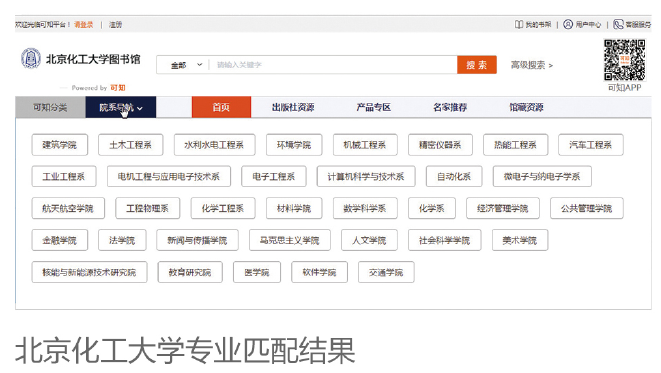Open 经济管理学院 department
Screen dimensions: 661x373
point(503,208)
